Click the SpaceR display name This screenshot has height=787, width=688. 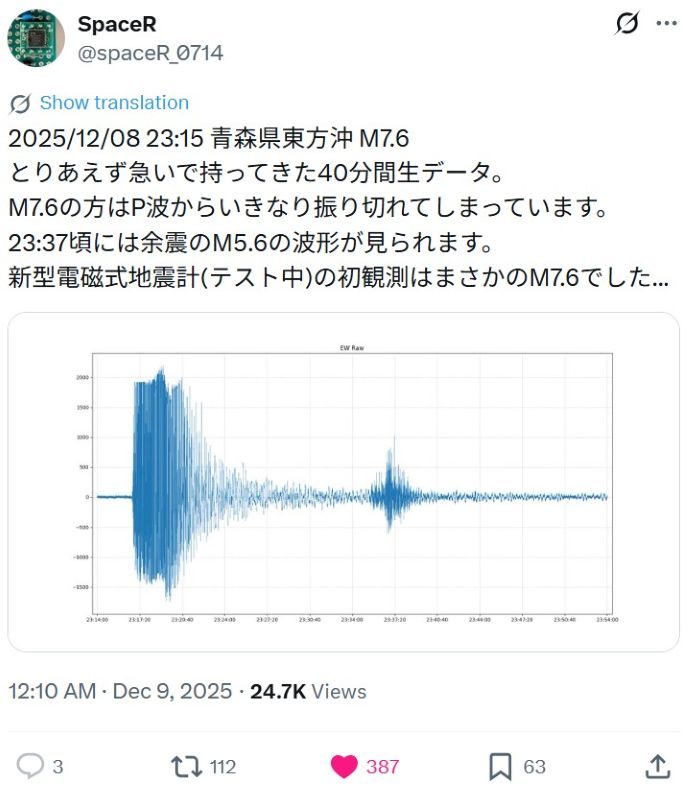117,24
